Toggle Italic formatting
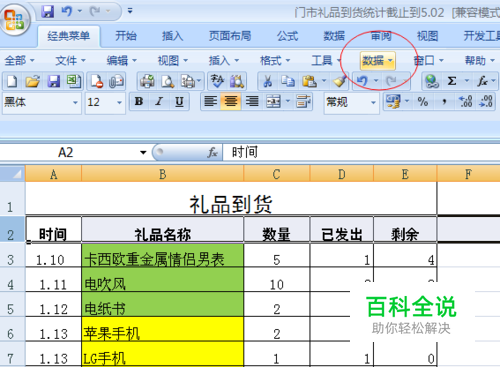The width and height of the screenshot is (500, 367). [x=159, y=101]
